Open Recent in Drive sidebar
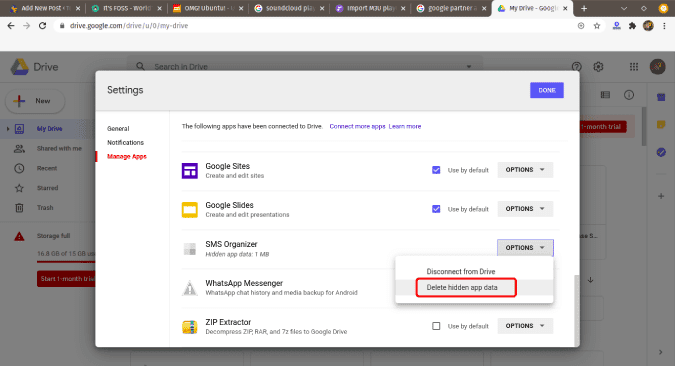This screenshot has width=675, height=366. coord(47,168)
